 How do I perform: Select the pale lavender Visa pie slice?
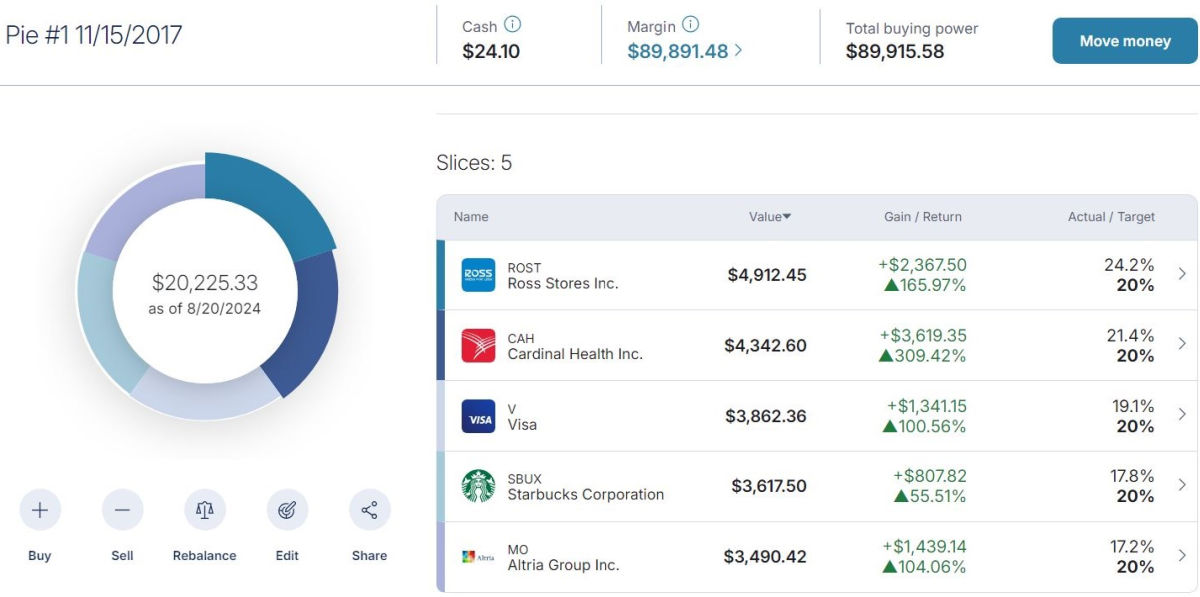(203, 398)
